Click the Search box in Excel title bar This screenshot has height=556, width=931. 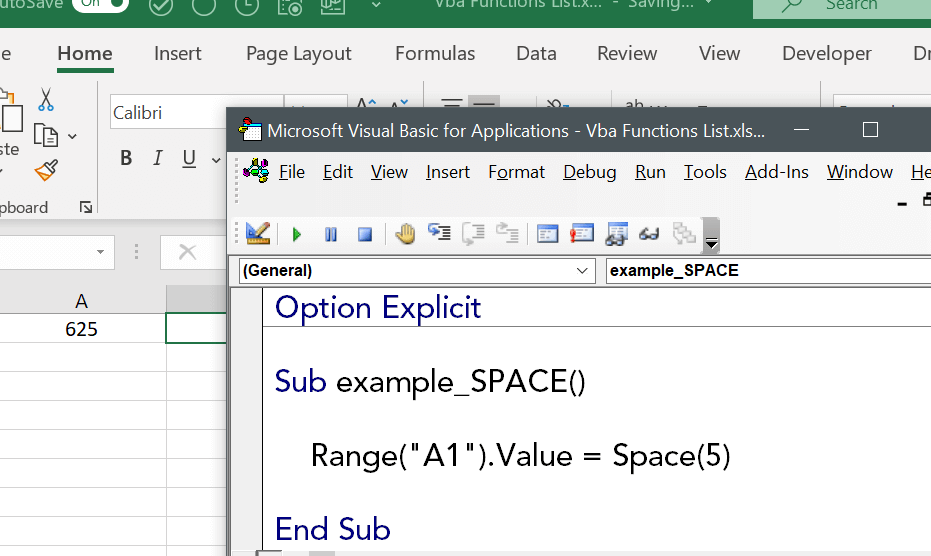[842, 7]
